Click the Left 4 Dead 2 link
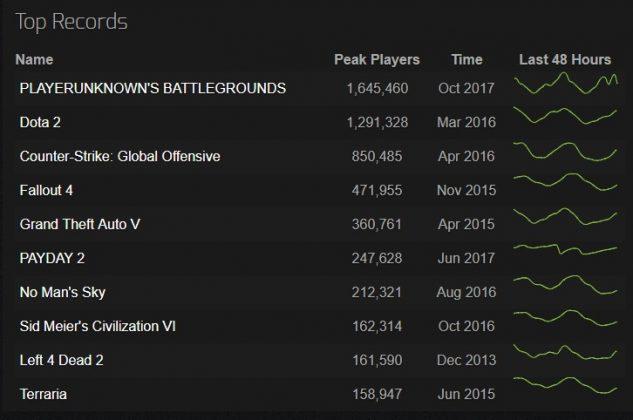Image resolution: width=633 pixels, height=420 pixels. [61, 360]
